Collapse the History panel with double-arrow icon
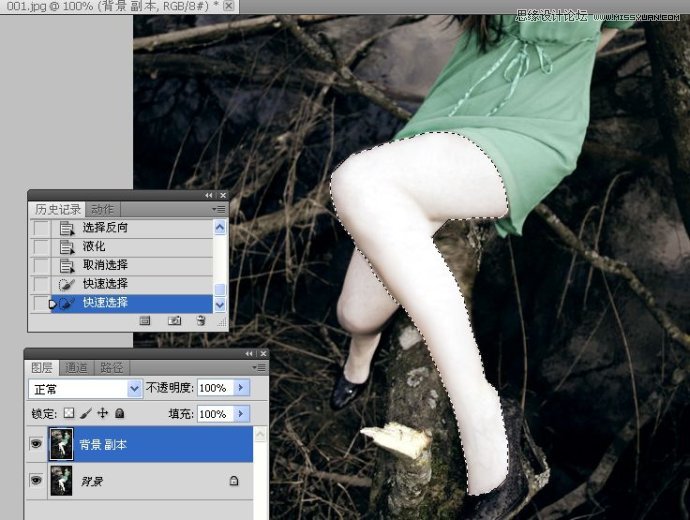 click(x=209, y=195)
